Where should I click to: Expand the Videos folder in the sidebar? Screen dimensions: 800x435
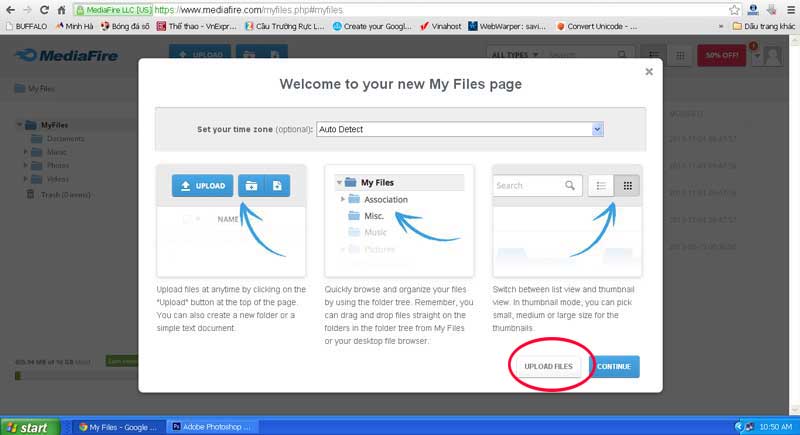pos(26,179)
